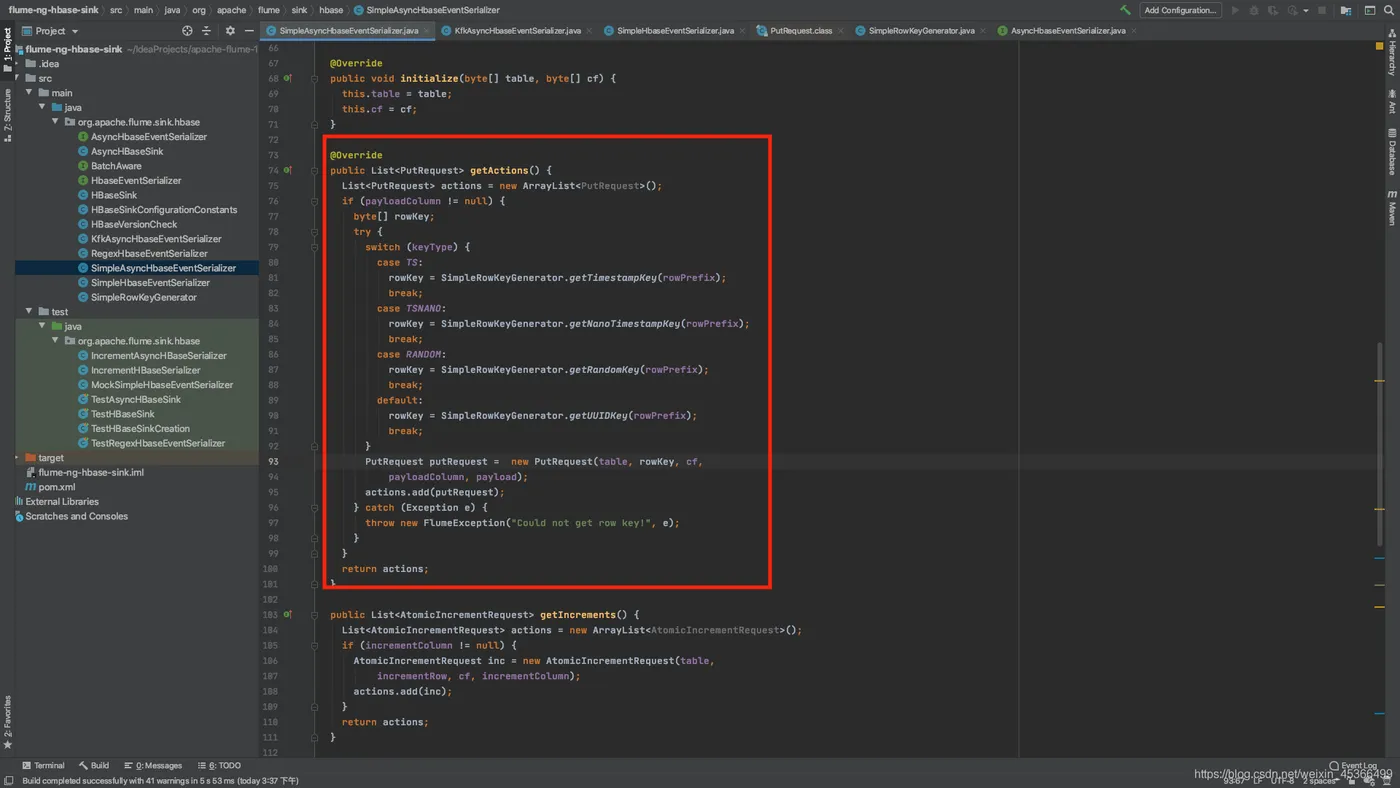Click the 'apache' breadcrumb in navigation bar
This screenshot has width=1400, height=788.
coord(231,10)
